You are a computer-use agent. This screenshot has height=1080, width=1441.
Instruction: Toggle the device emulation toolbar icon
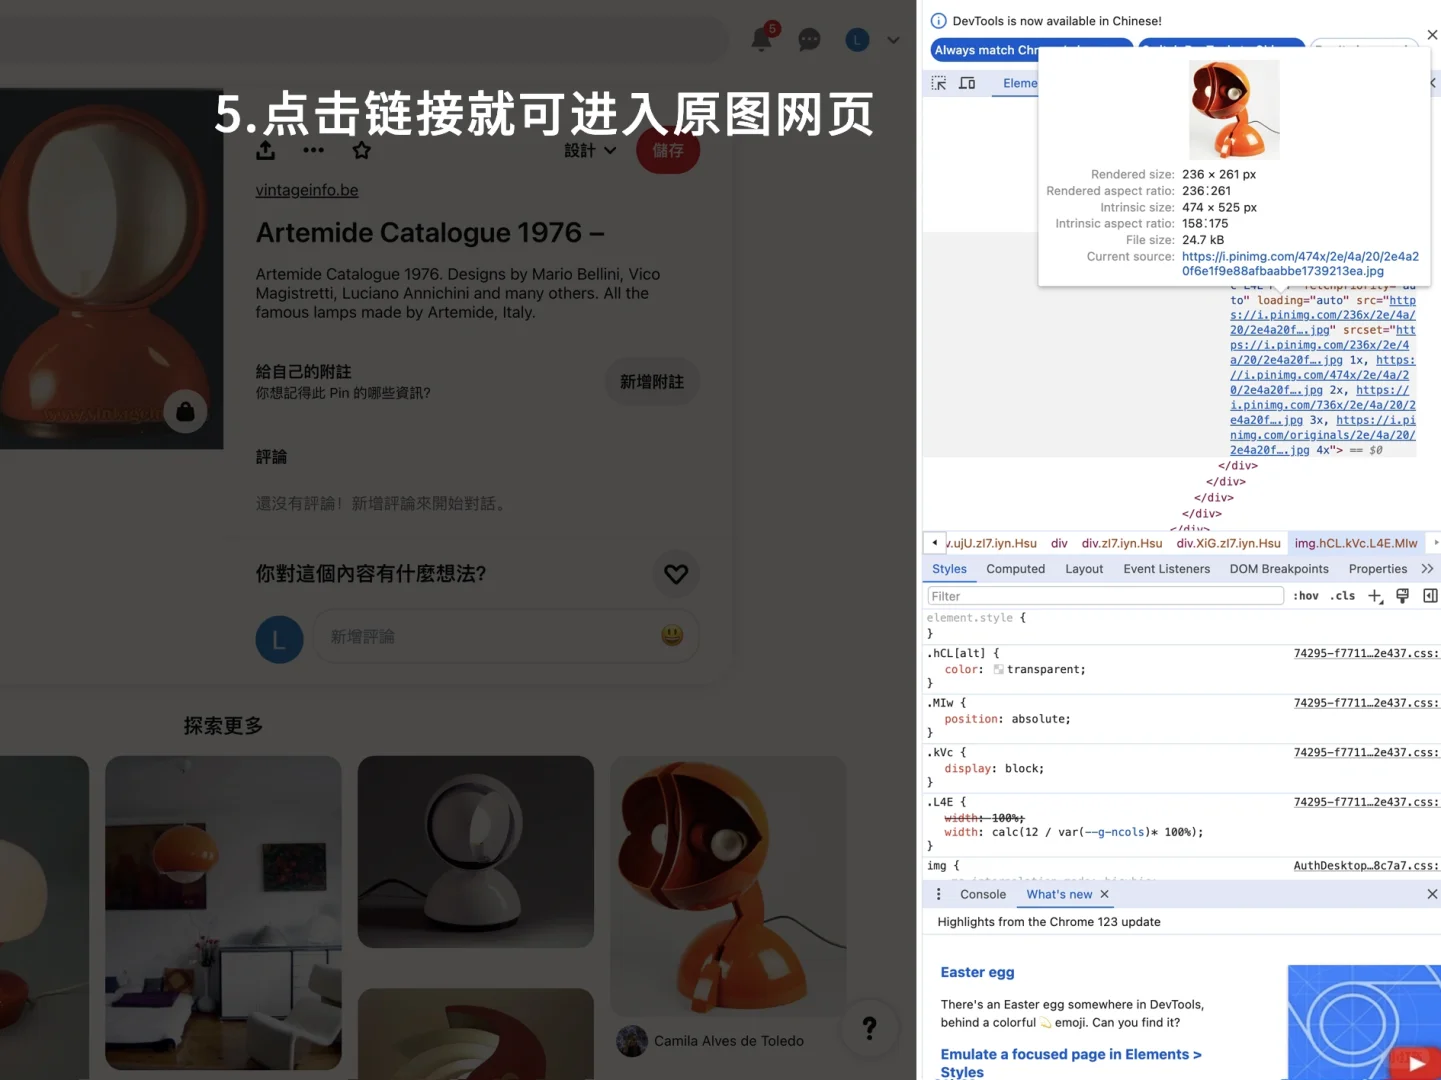point(967,83)
